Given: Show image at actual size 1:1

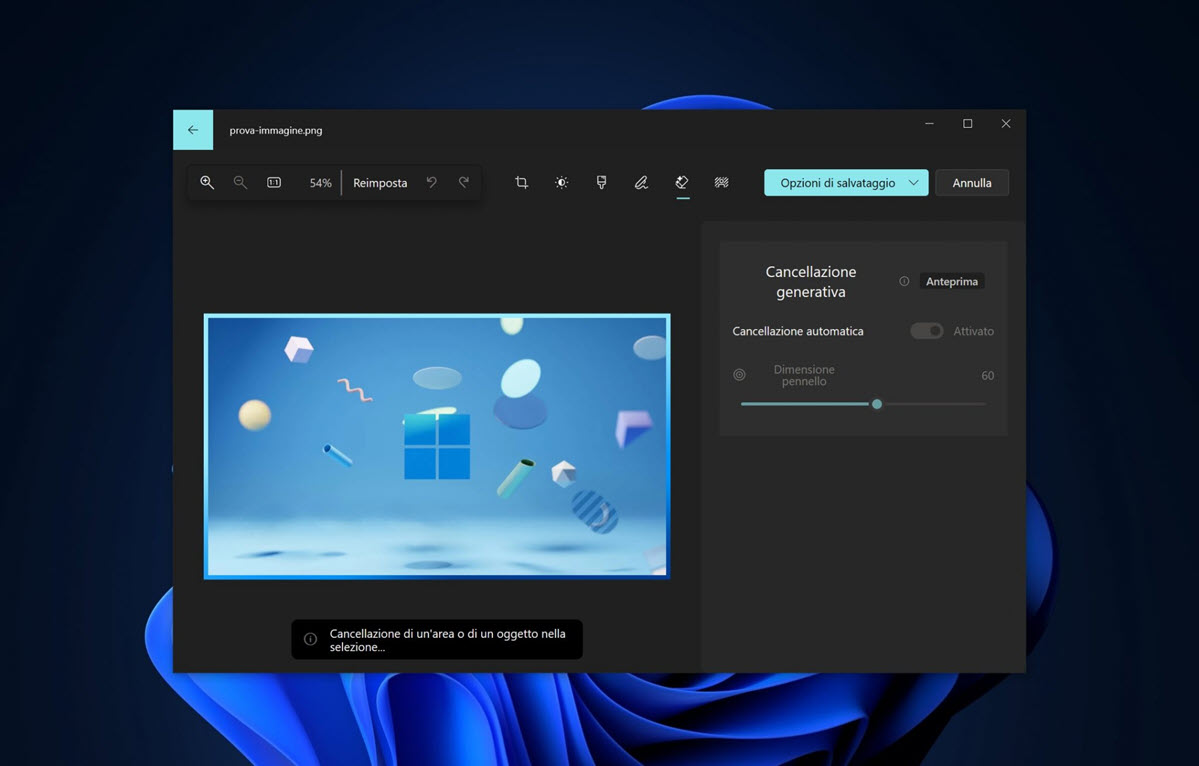Looking at the screenshot, I should tap(274, 183).
